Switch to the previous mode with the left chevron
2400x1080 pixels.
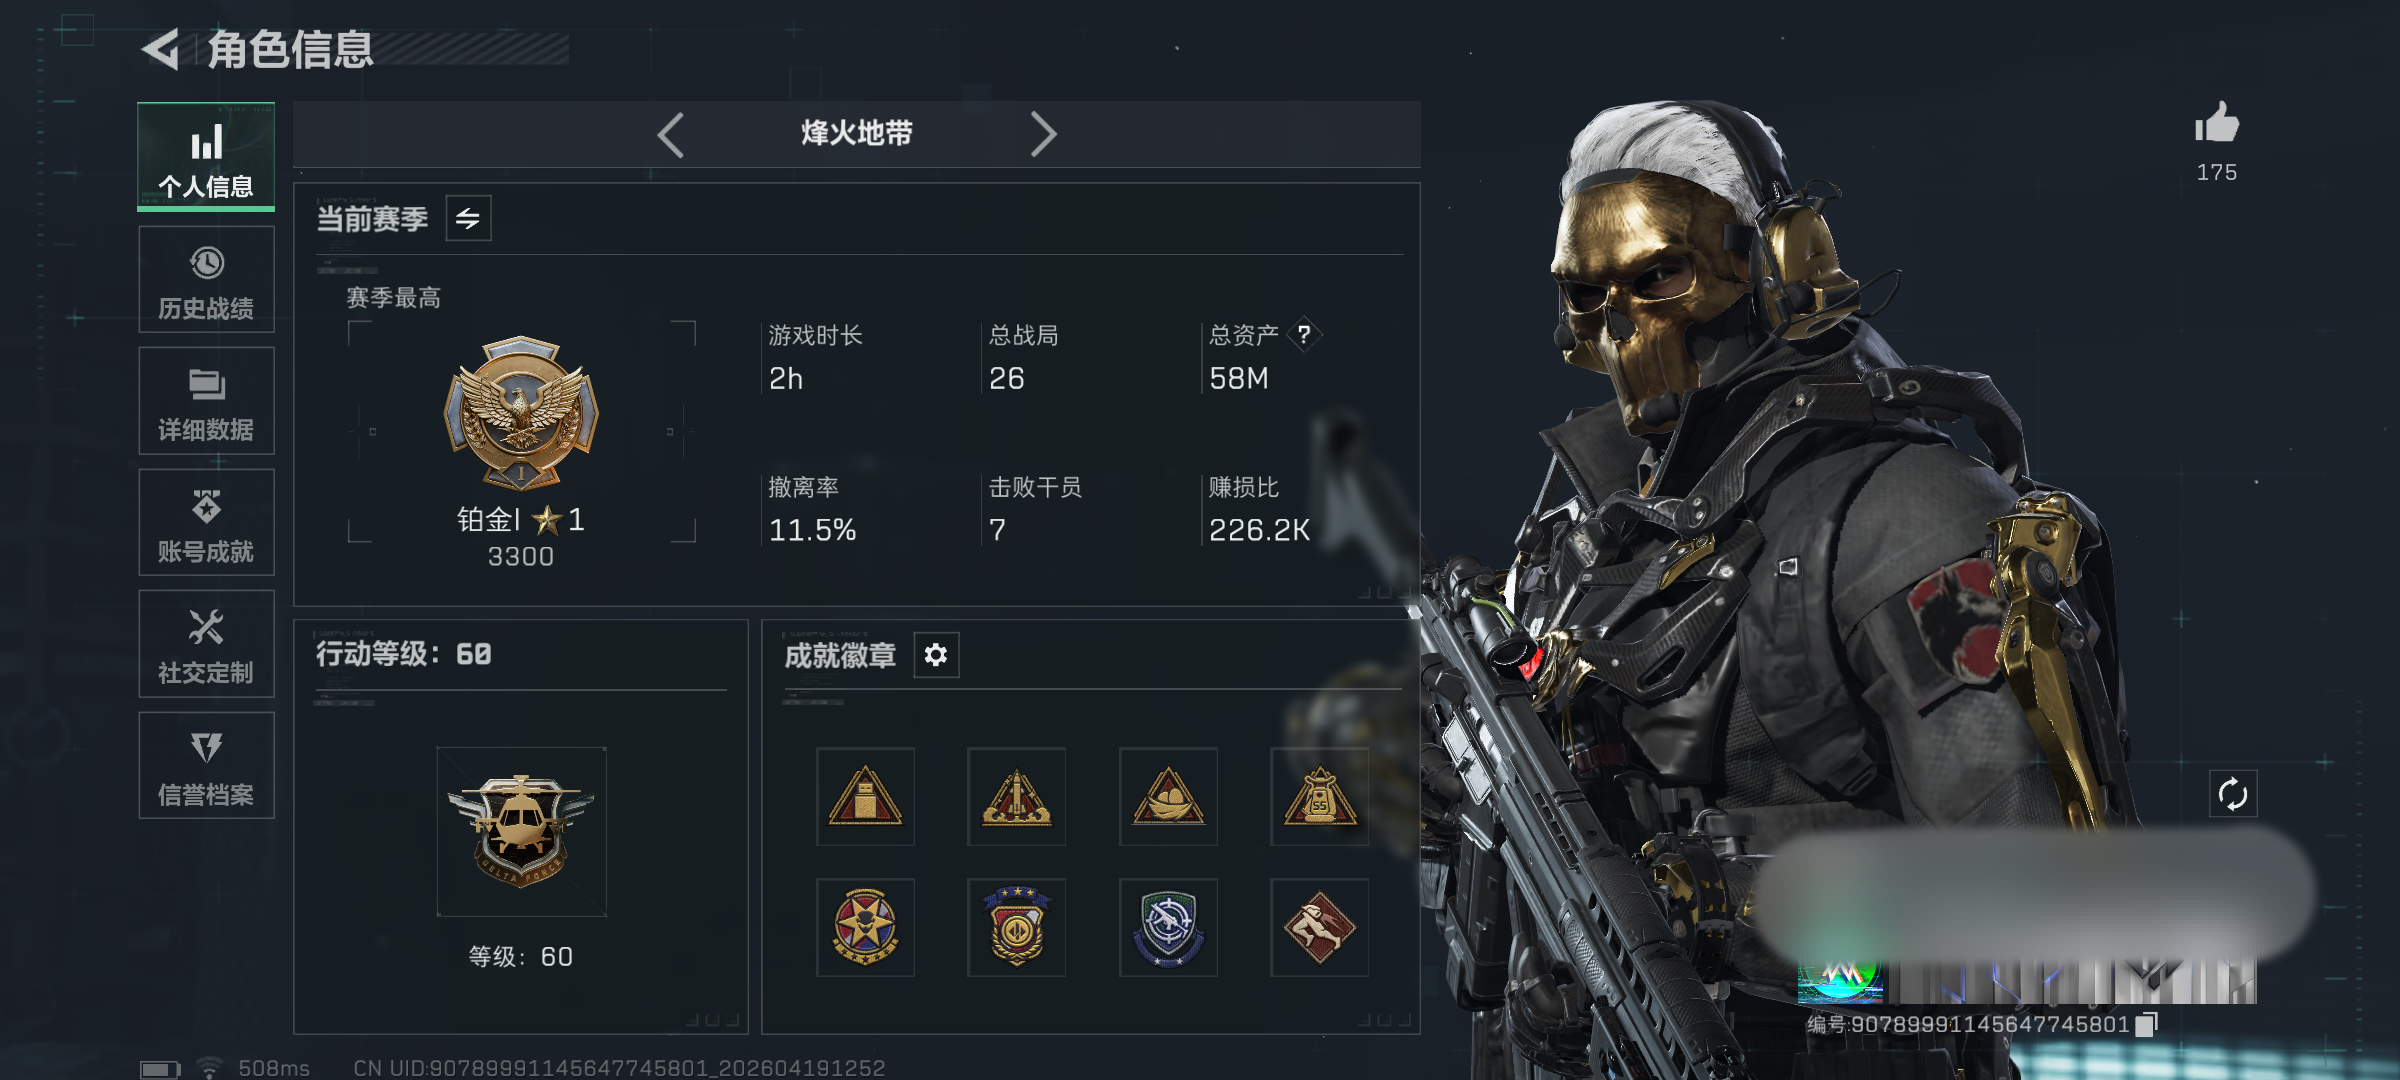pos(671,134)
